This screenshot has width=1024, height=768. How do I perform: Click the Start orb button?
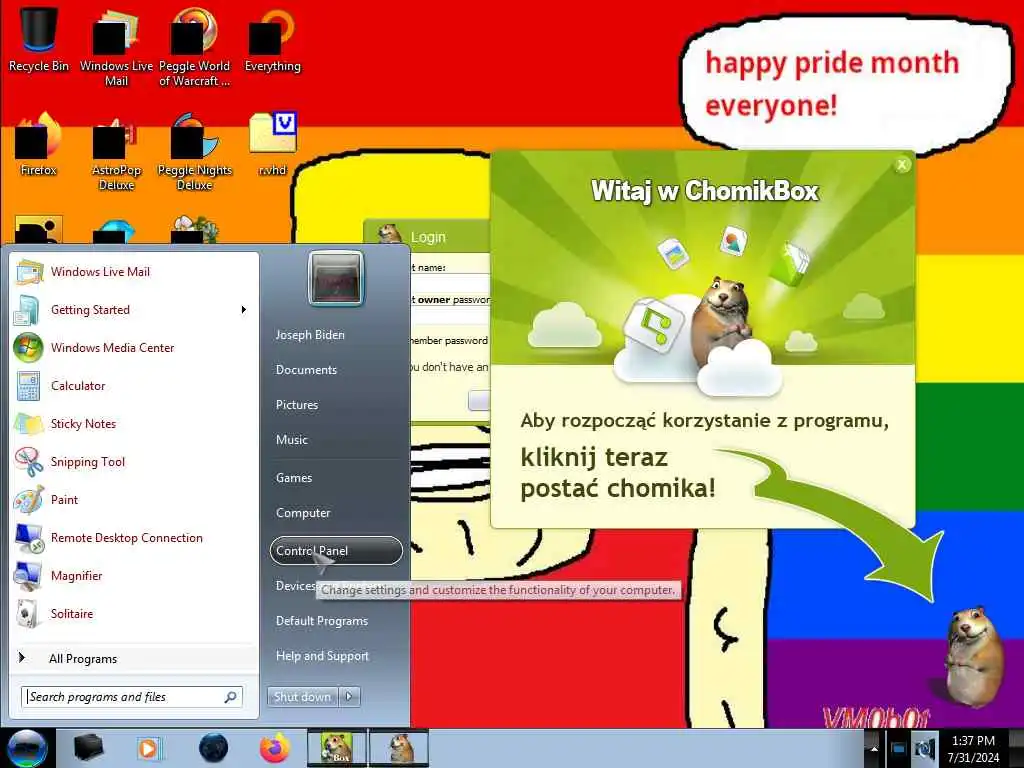click(x=27, y=748)
